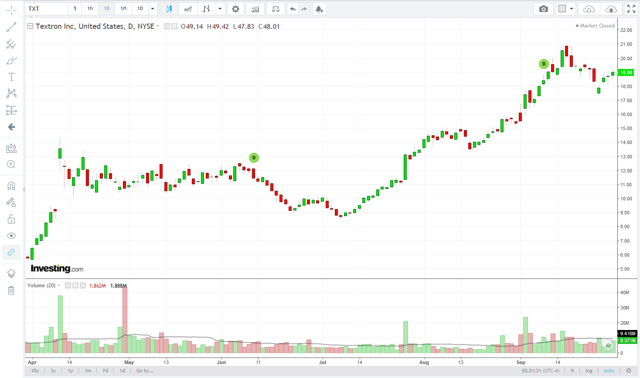
Task: Click the back arrow in left sidebar
Action: pyautogui.click(x=11, y=127)
